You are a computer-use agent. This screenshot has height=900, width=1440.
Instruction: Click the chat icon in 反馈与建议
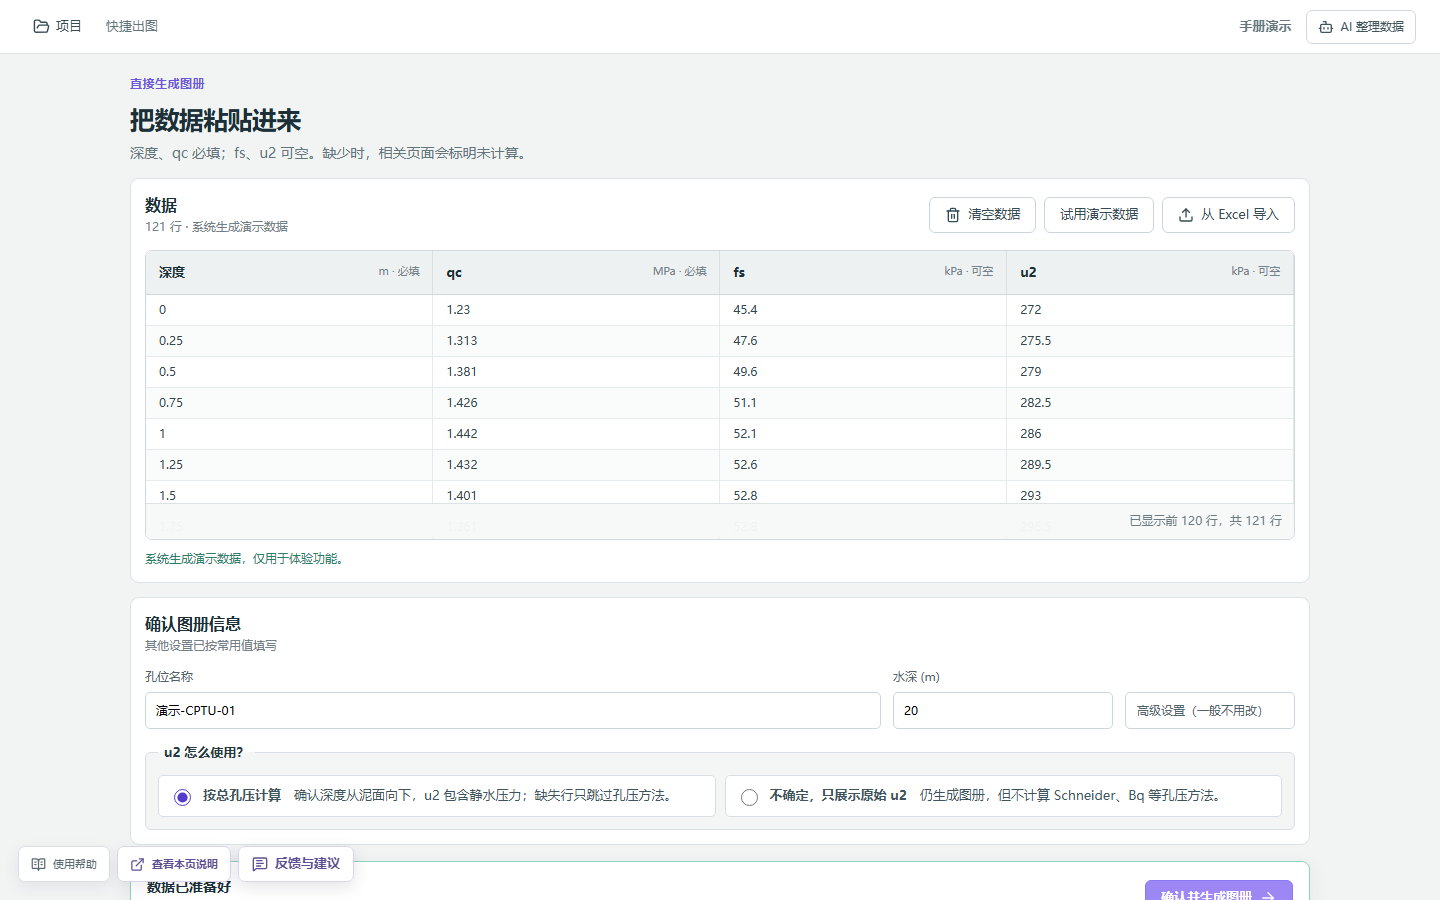coord(260,864)
